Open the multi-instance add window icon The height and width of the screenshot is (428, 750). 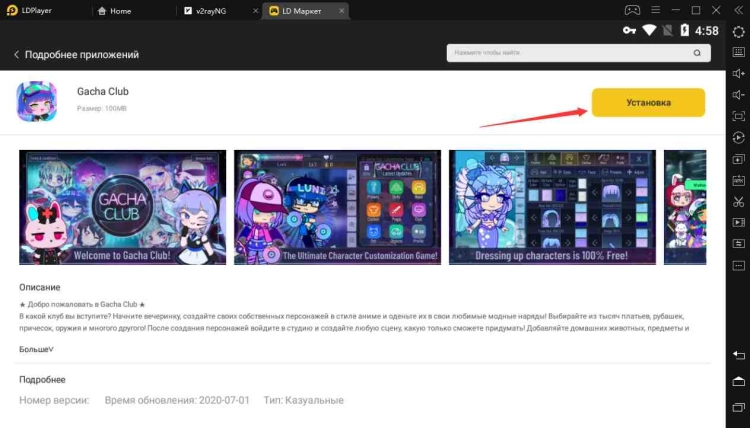pos(739,159)
